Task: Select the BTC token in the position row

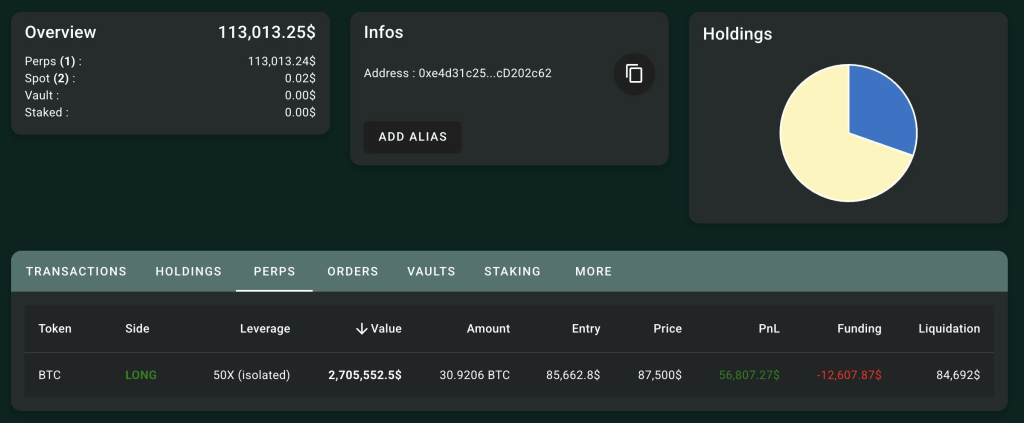Action: pos(50,375)
